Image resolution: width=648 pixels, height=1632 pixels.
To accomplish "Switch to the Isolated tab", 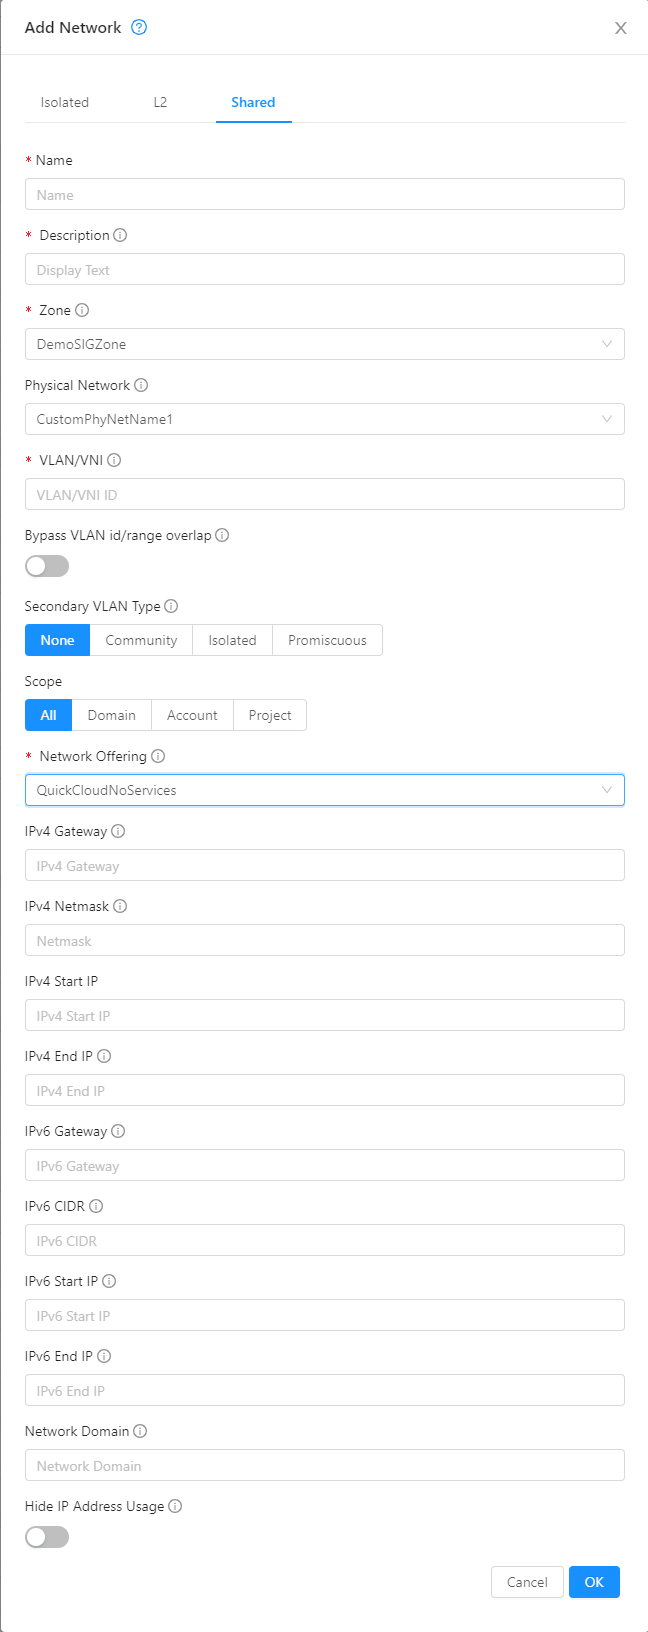I will pyautogui.click(x=65, y=102).
